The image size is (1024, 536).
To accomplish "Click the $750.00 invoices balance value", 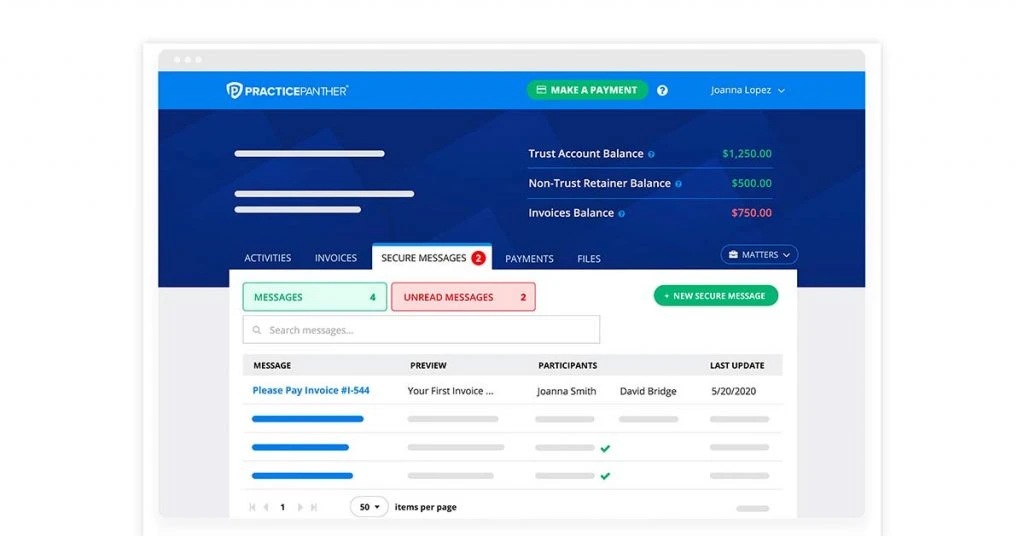I will [752, 213].
